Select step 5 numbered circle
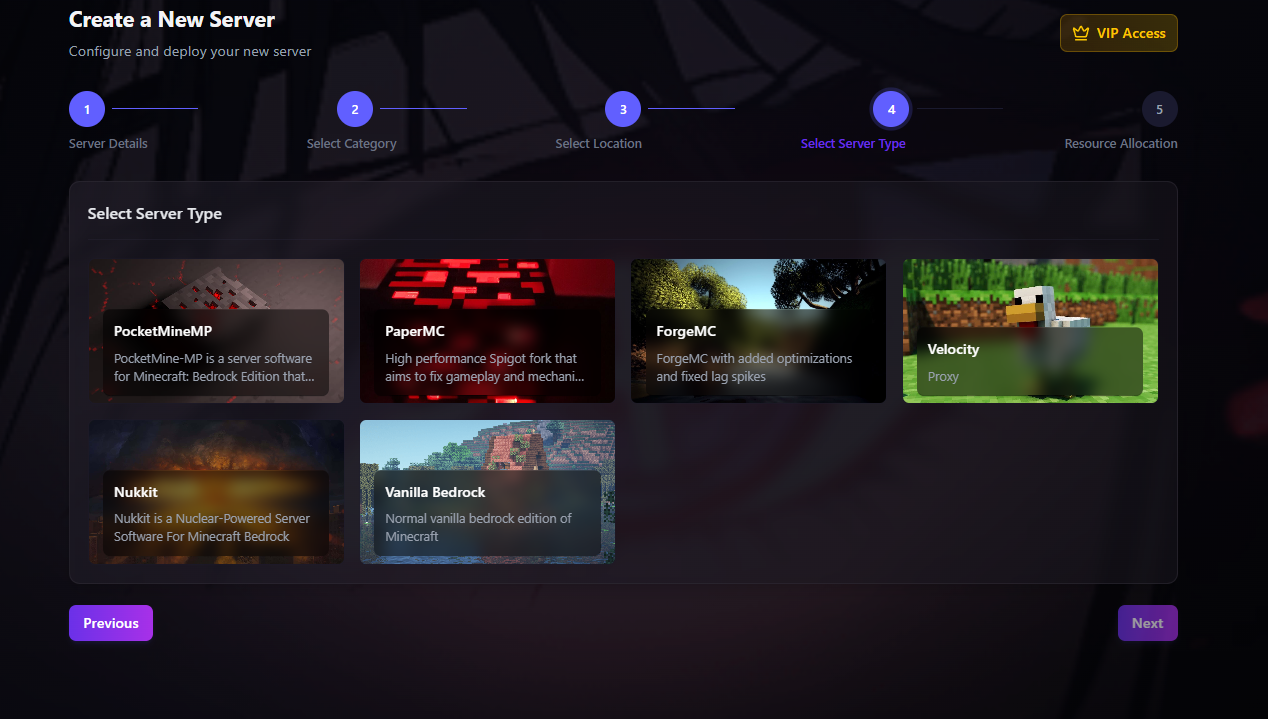This screenshot has height=719, width=1268. click(x=1159, y=108)
